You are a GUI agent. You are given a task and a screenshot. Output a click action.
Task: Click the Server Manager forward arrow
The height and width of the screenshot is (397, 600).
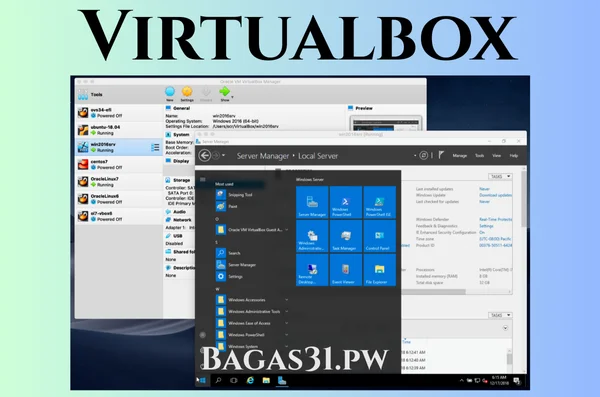click(216, 155)
